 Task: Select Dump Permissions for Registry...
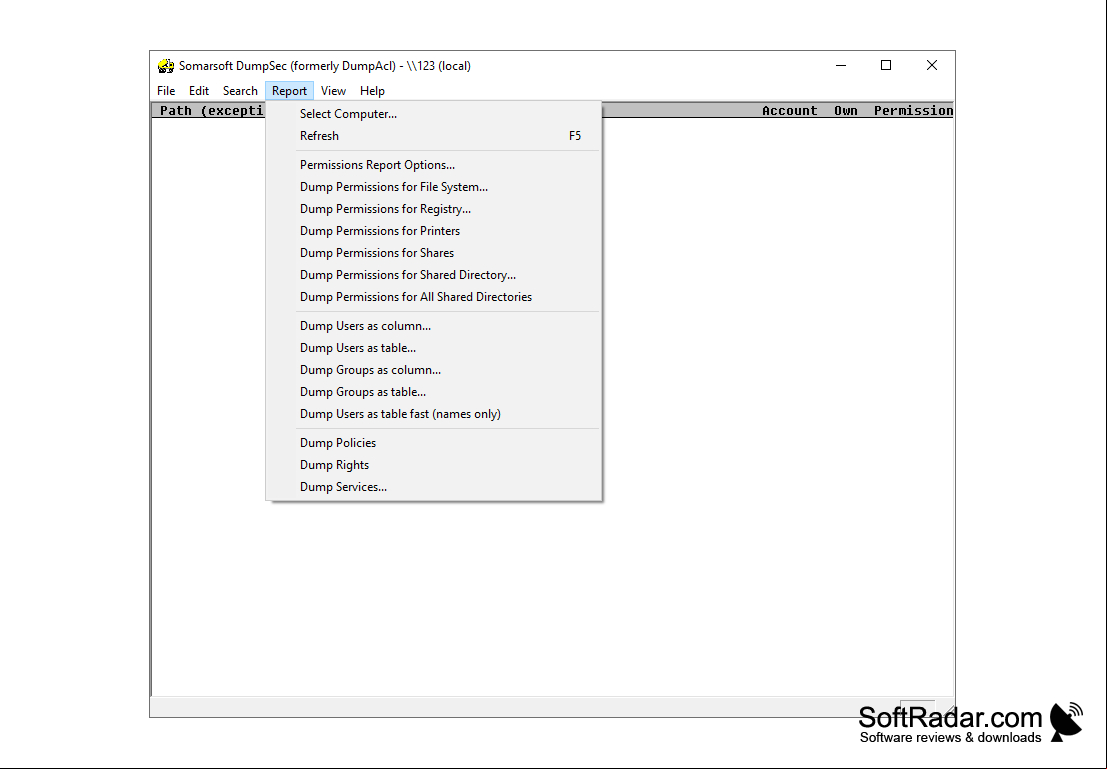[x=433, y=208]
